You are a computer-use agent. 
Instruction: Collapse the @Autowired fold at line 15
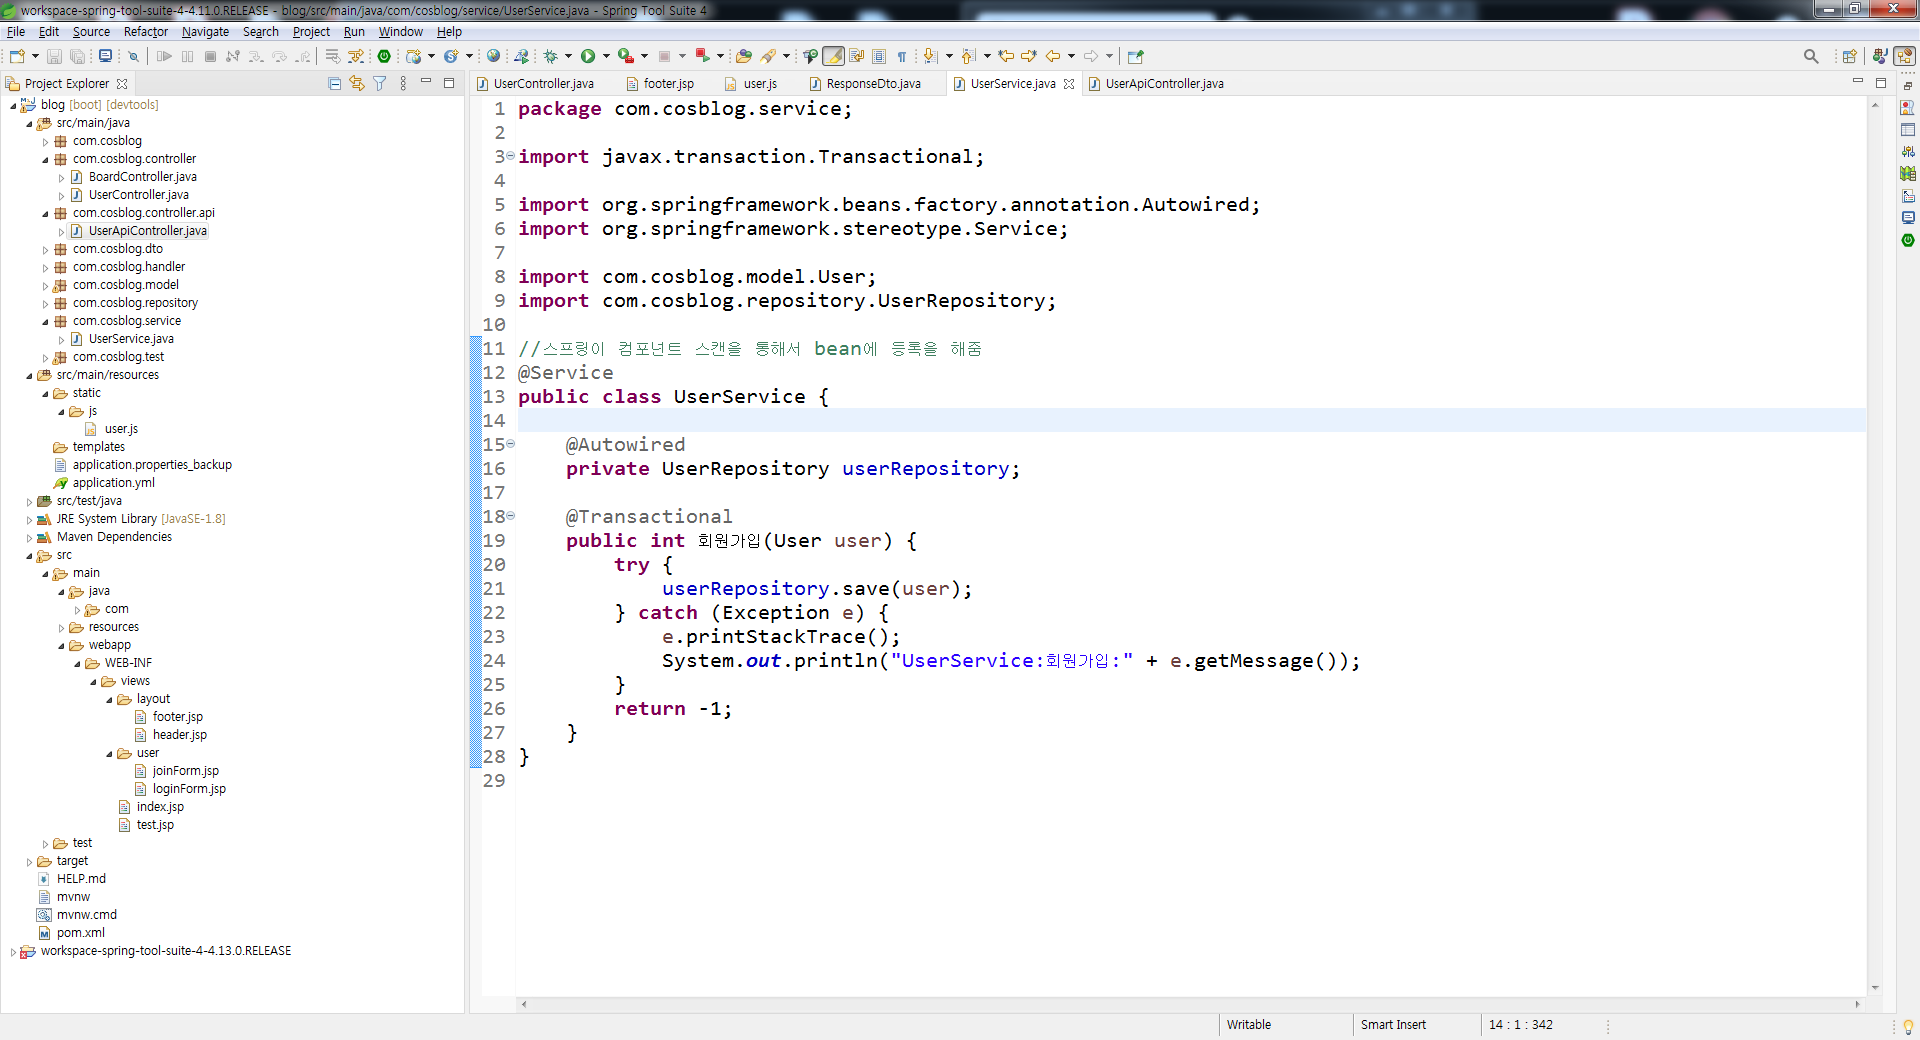click(510, 443)
